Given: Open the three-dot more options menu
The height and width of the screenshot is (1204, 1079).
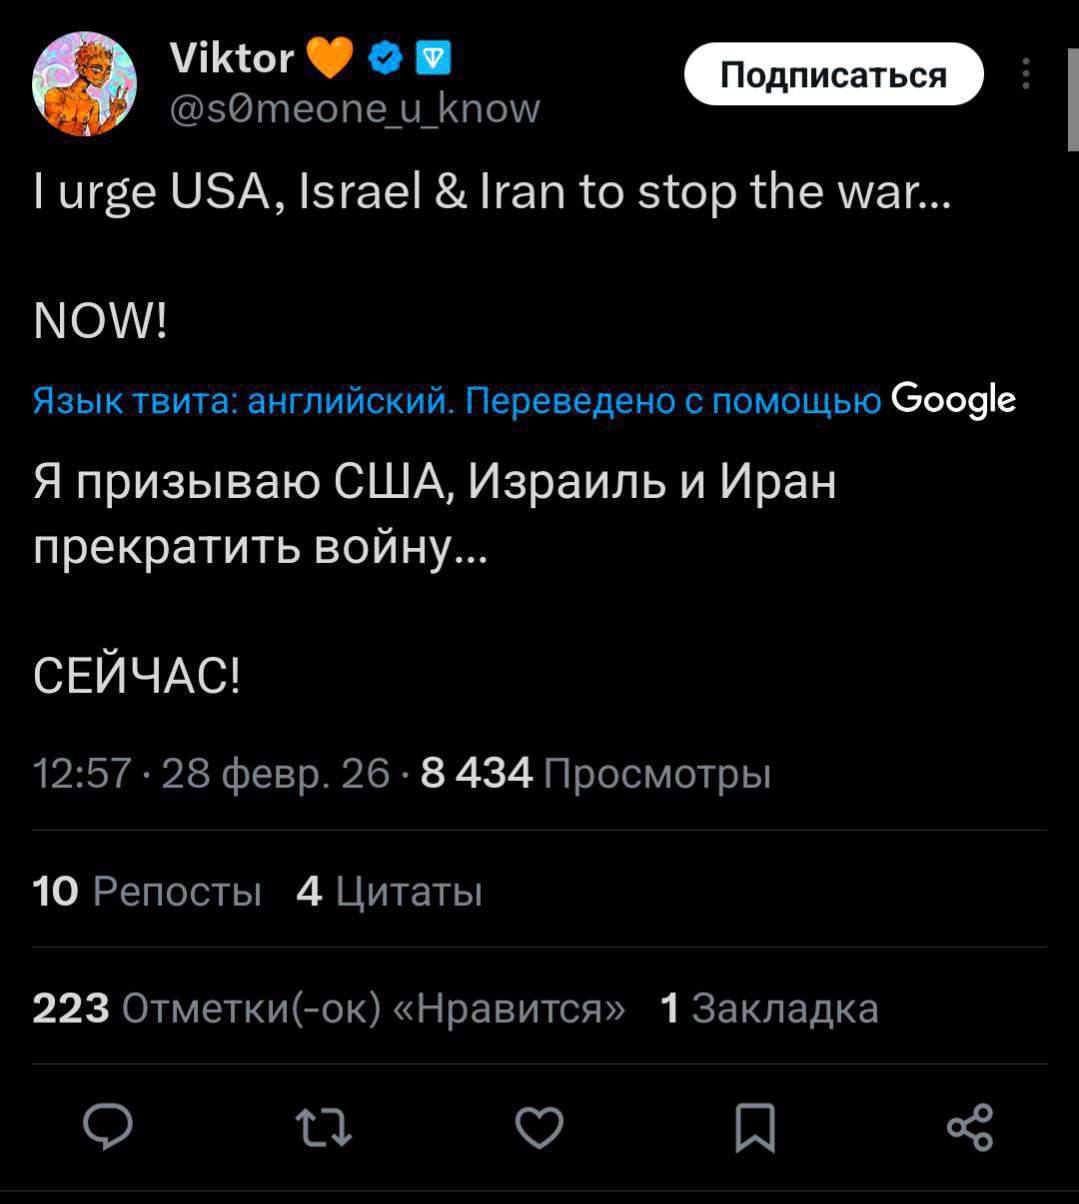Looking at the screenshot, I should coord(1026,74).
